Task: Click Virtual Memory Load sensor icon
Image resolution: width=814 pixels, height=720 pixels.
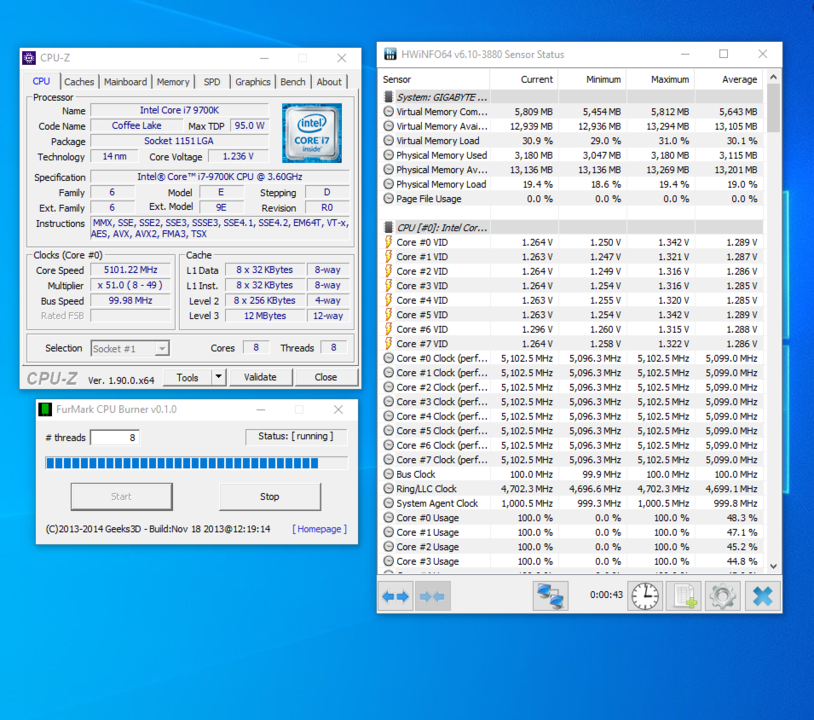Action: [x=388, y=140]
